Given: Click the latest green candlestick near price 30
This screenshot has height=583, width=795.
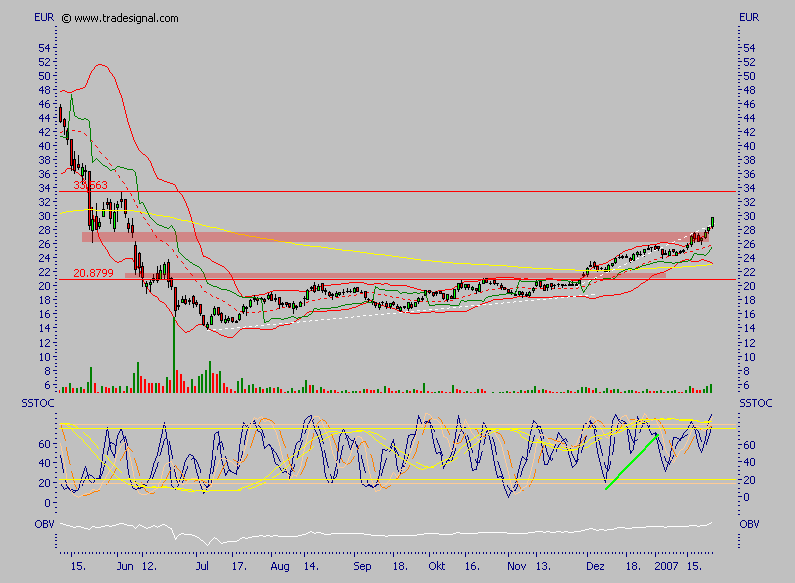Looking at the screenshot, I should (x=712, y=221).
